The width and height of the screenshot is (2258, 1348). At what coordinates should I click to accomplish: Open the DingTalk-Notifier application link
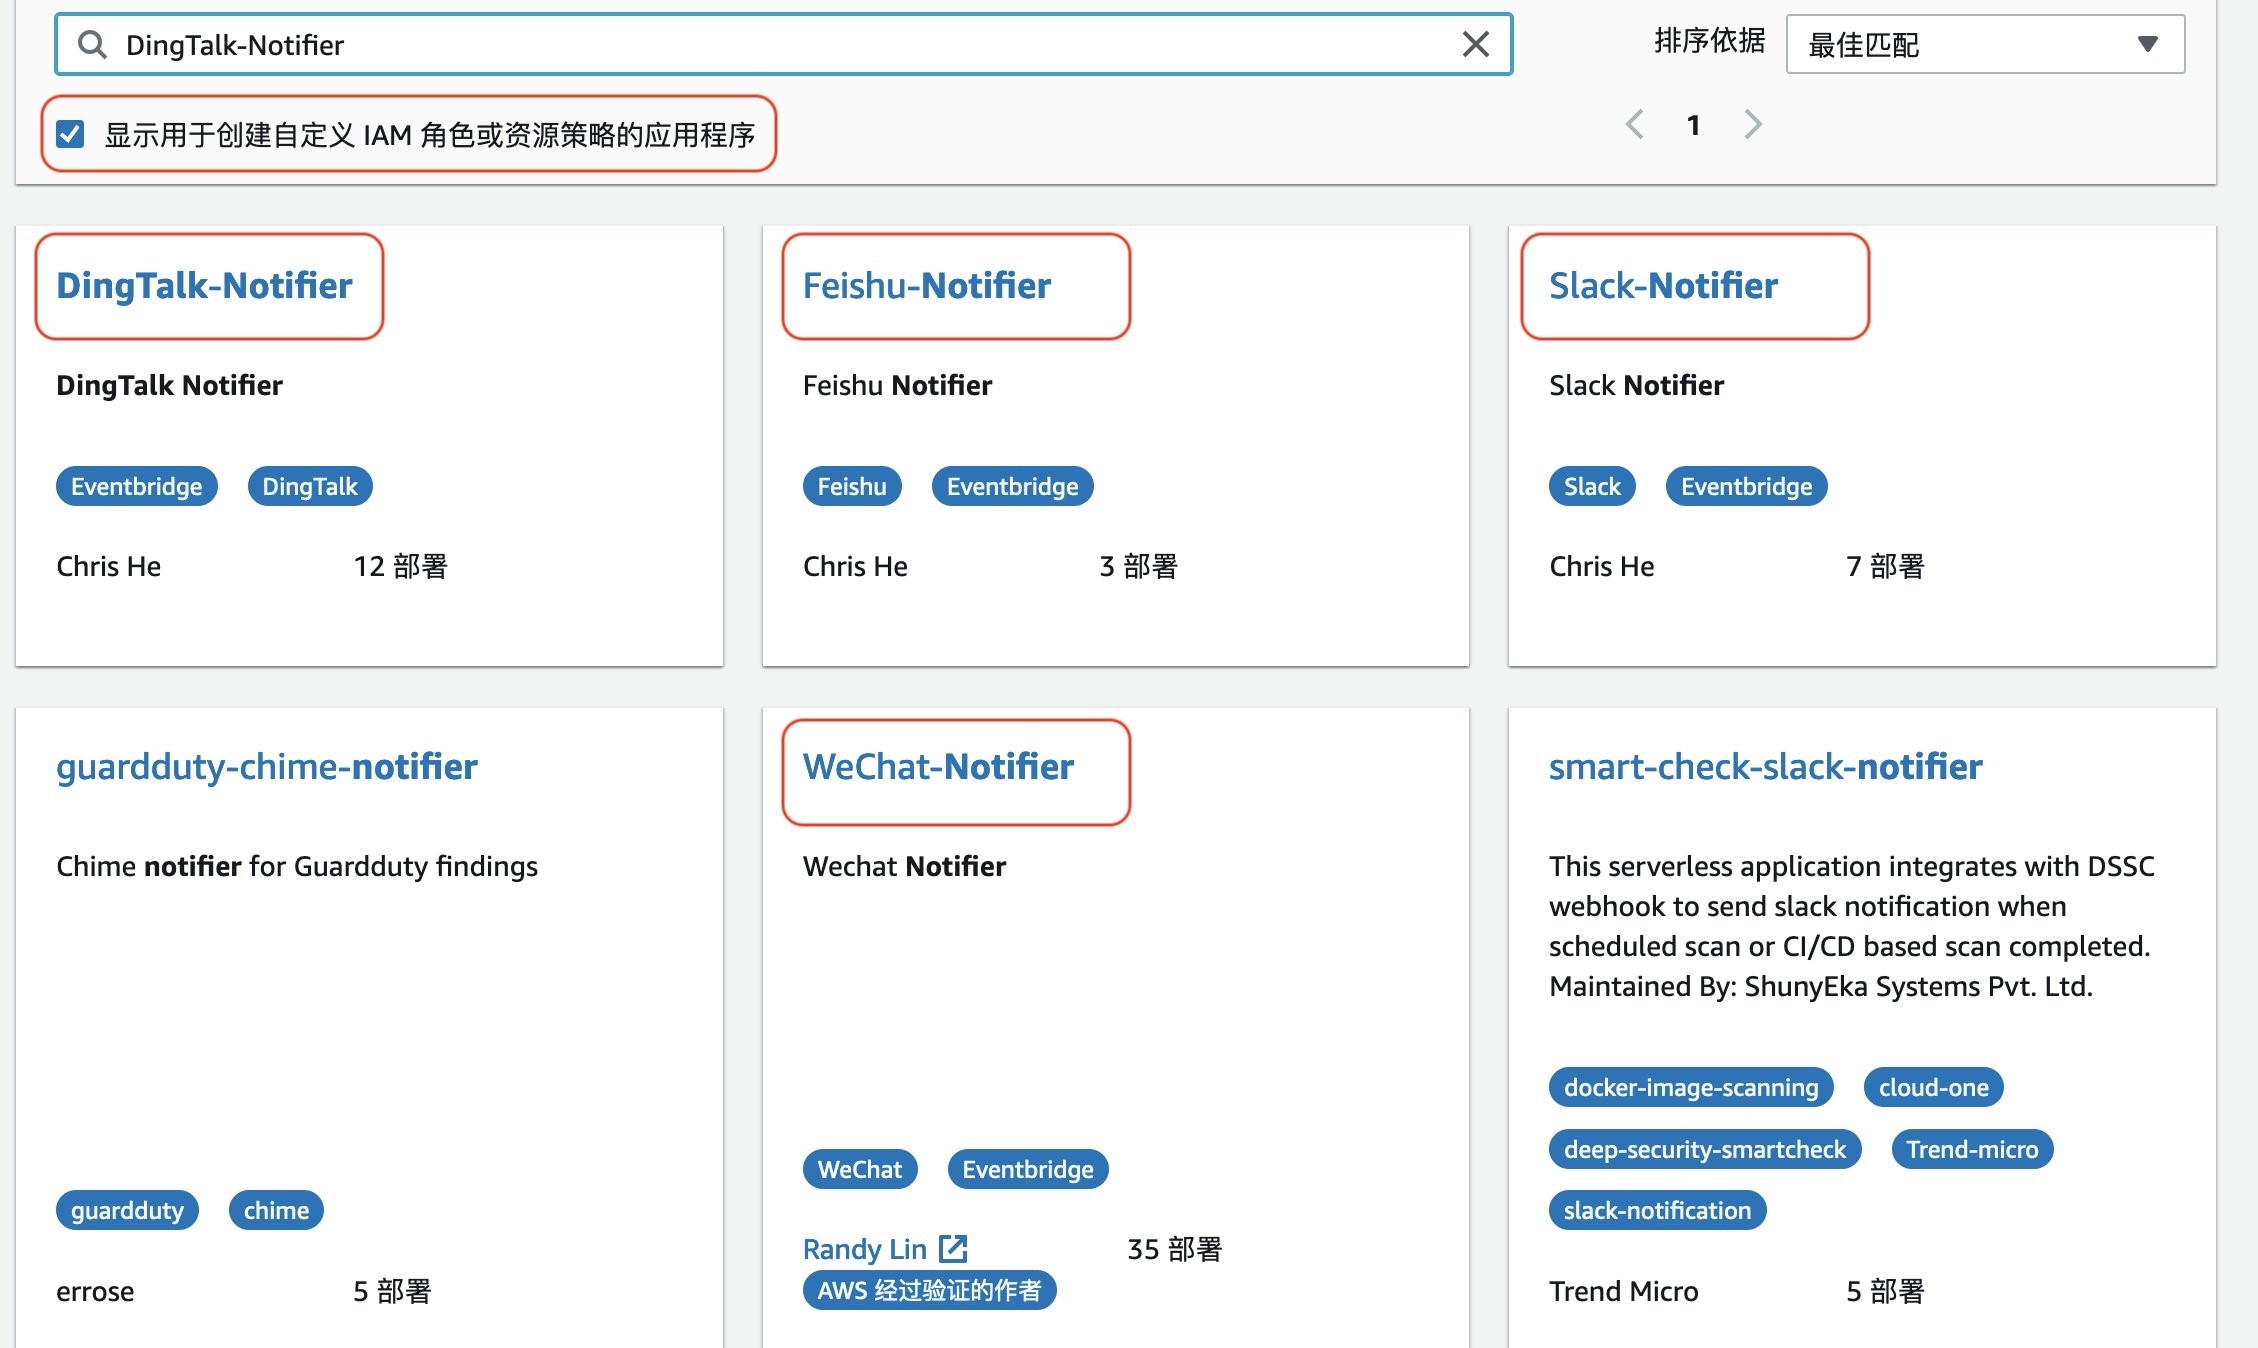pos(204,286)
